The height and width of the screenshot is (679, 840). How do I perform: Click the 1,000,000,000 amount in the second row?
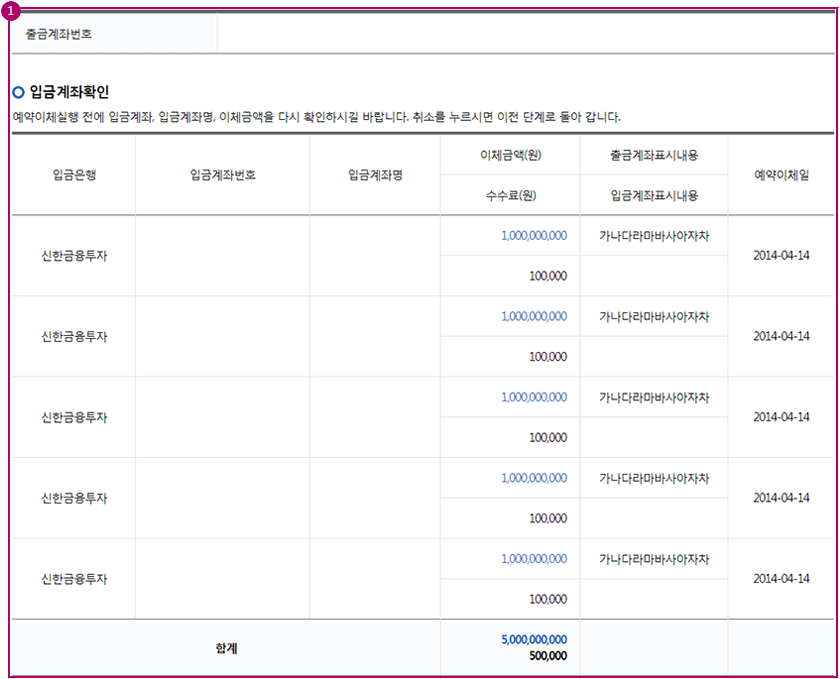tap(534, 316)
